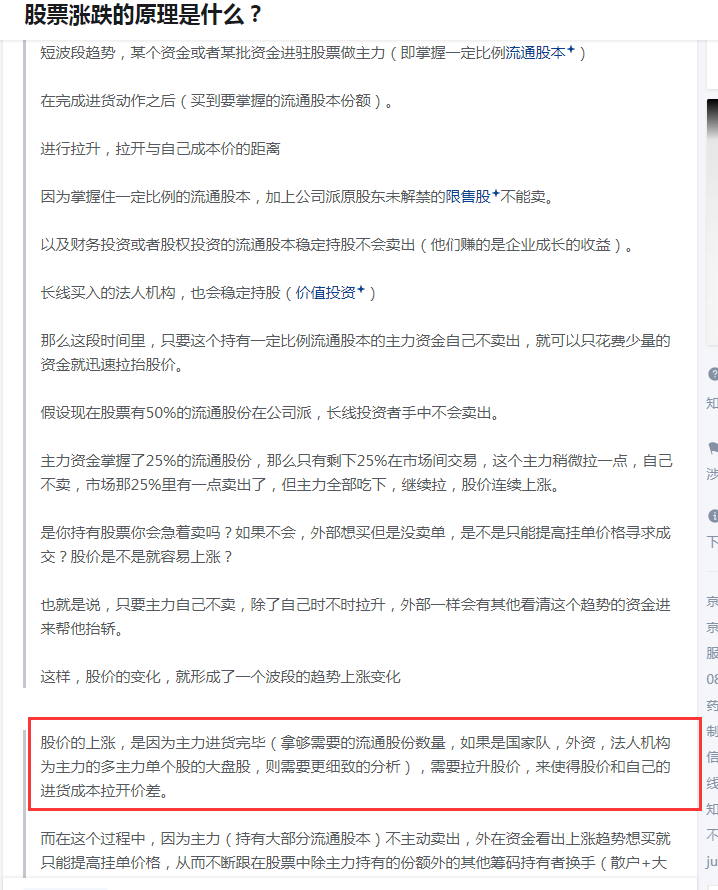718x890 pixels.
Task: Click the sidebar footer text starting with 知 under help icon
Action: tap(712, 404)
